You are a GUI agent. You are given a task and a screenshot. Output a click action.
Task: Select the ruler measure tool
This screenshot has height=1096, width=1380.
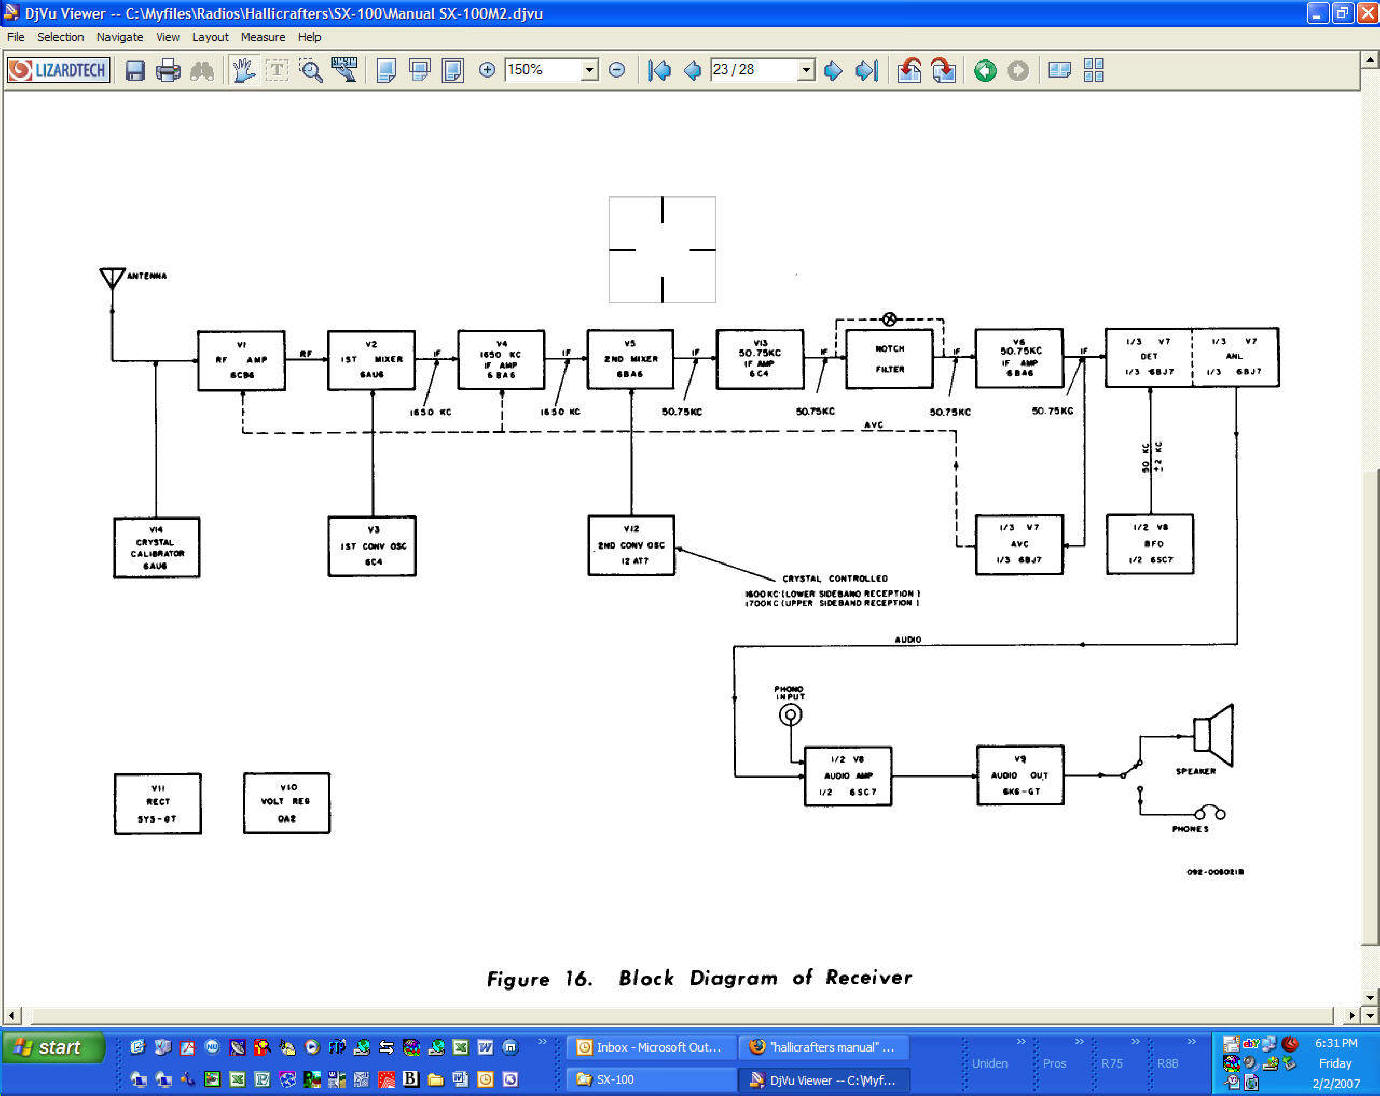coord(345,70)
